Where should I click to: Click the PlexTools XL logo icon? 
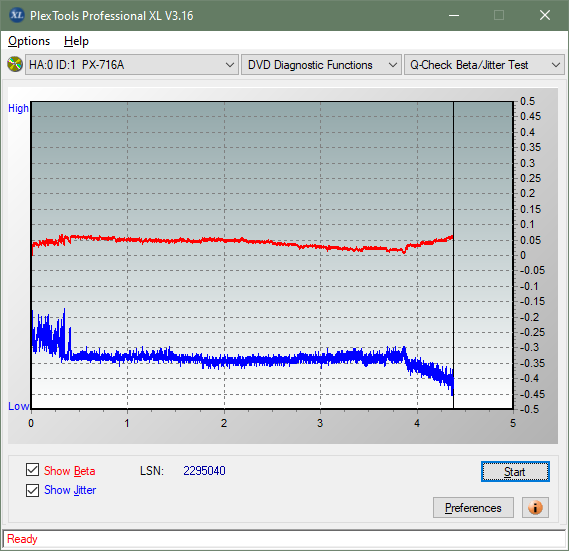[x=16, y=15]
